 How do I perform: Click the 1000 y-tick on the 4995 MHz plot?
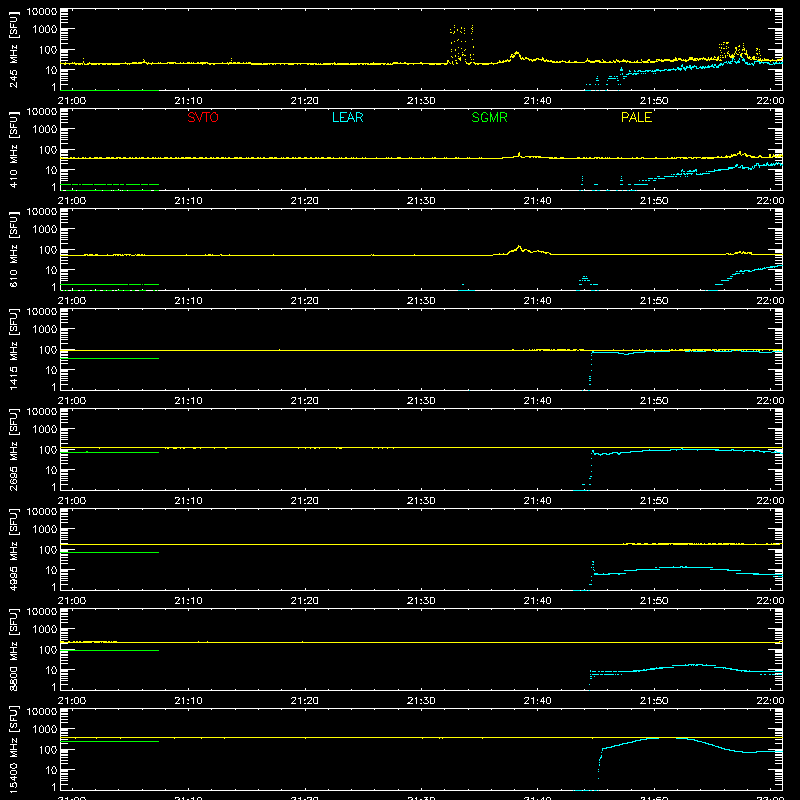click(45, 530)
